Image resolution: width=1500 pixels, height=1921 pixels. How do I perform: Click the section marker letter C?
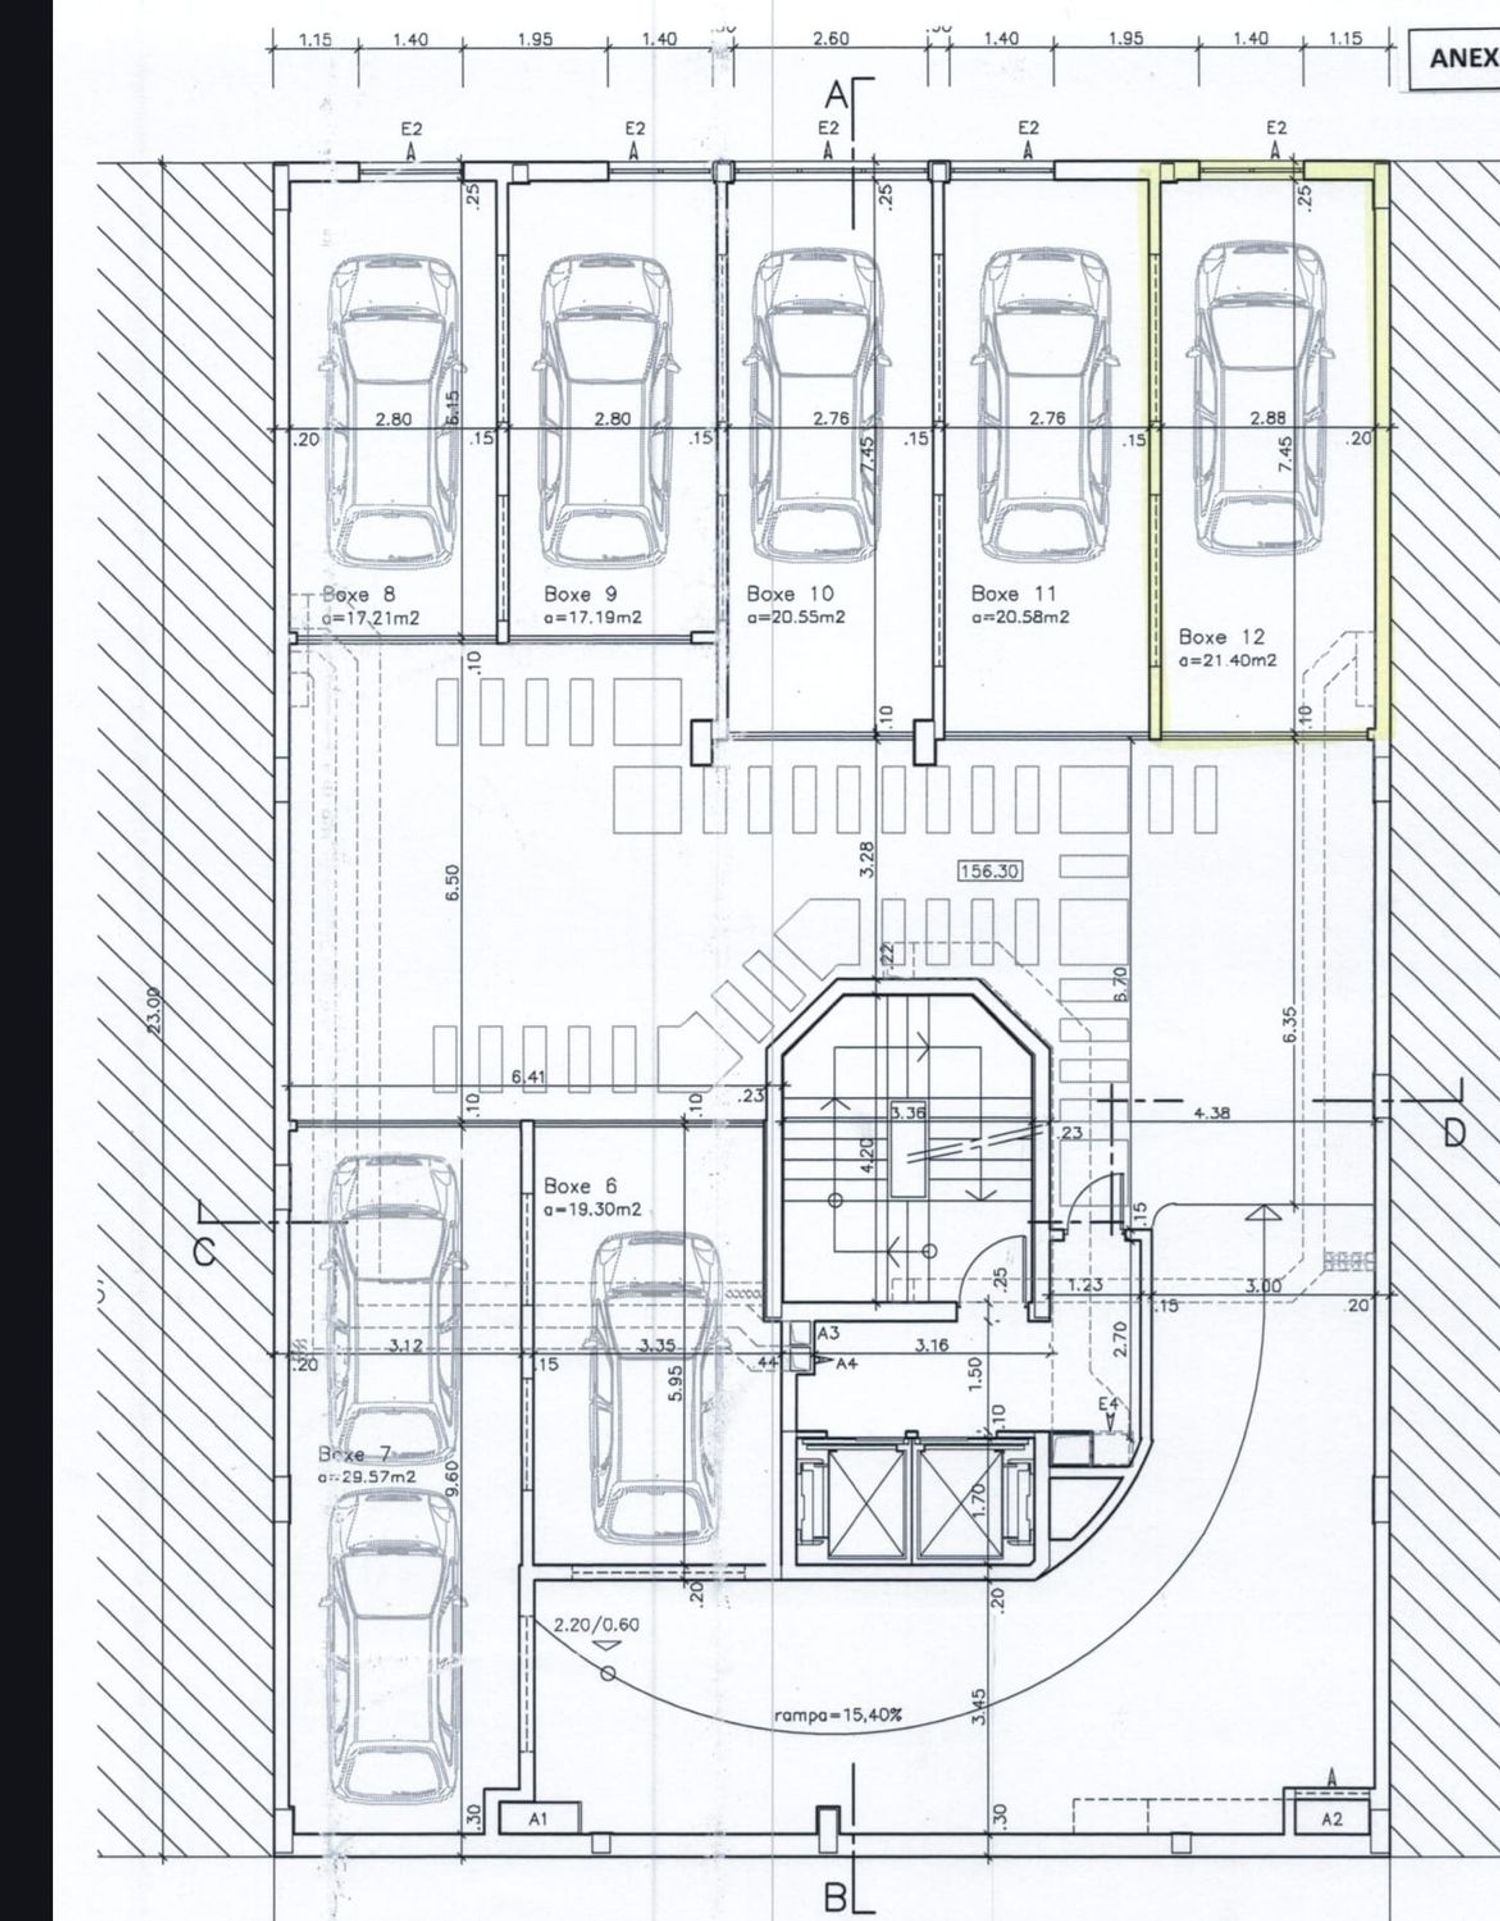204,1251
